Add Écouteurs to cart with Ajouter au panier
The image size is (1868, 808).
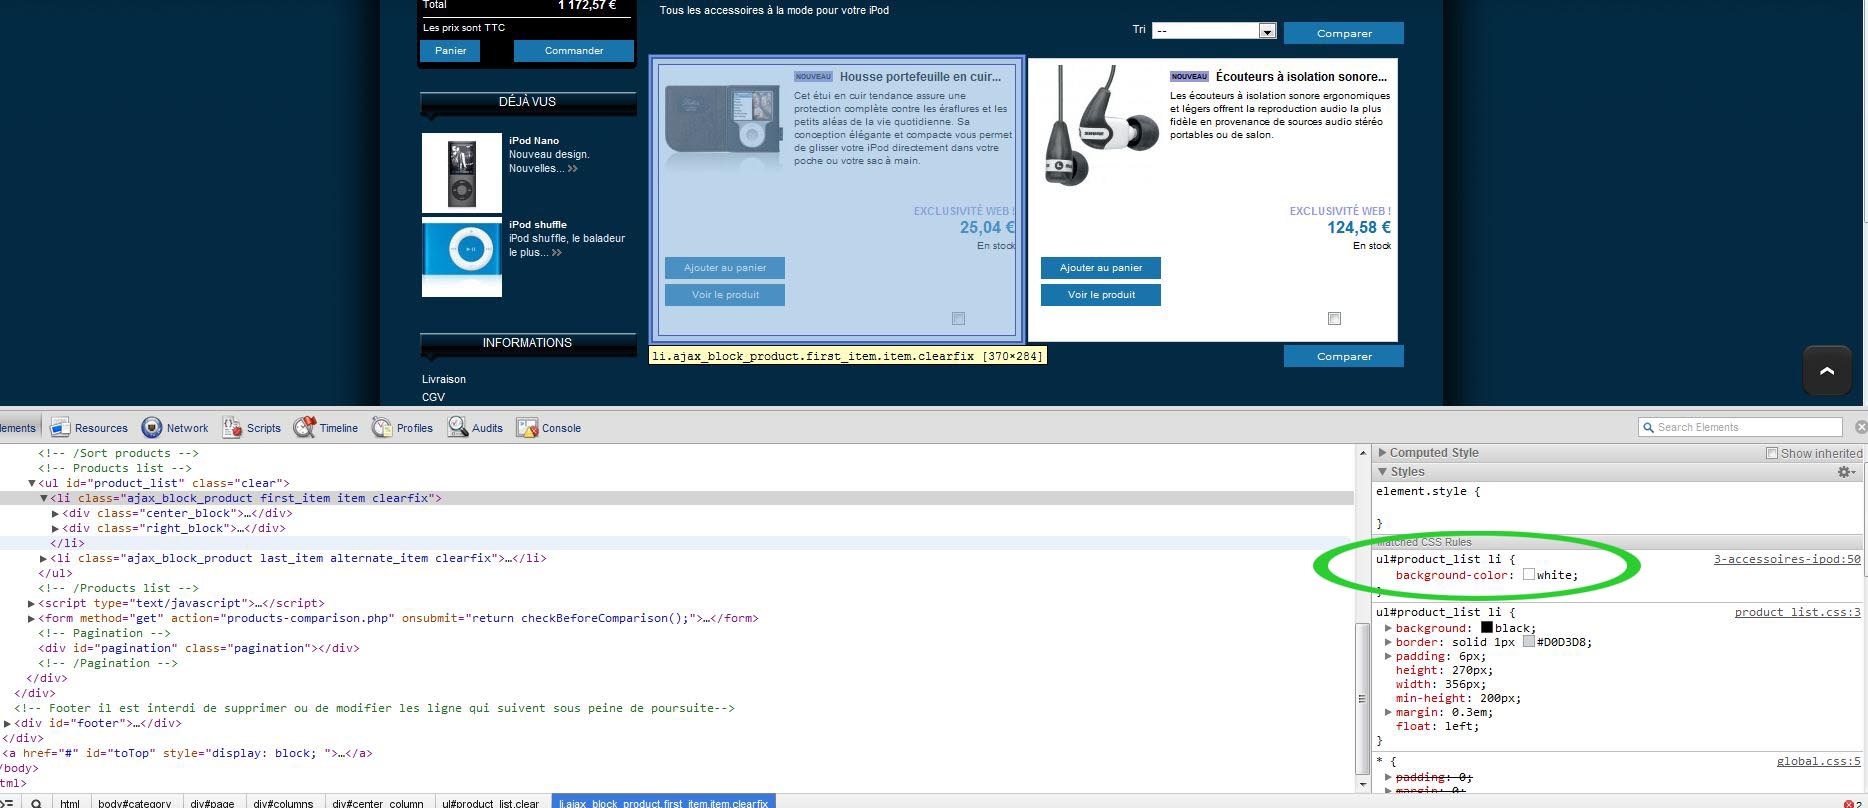1101,268
